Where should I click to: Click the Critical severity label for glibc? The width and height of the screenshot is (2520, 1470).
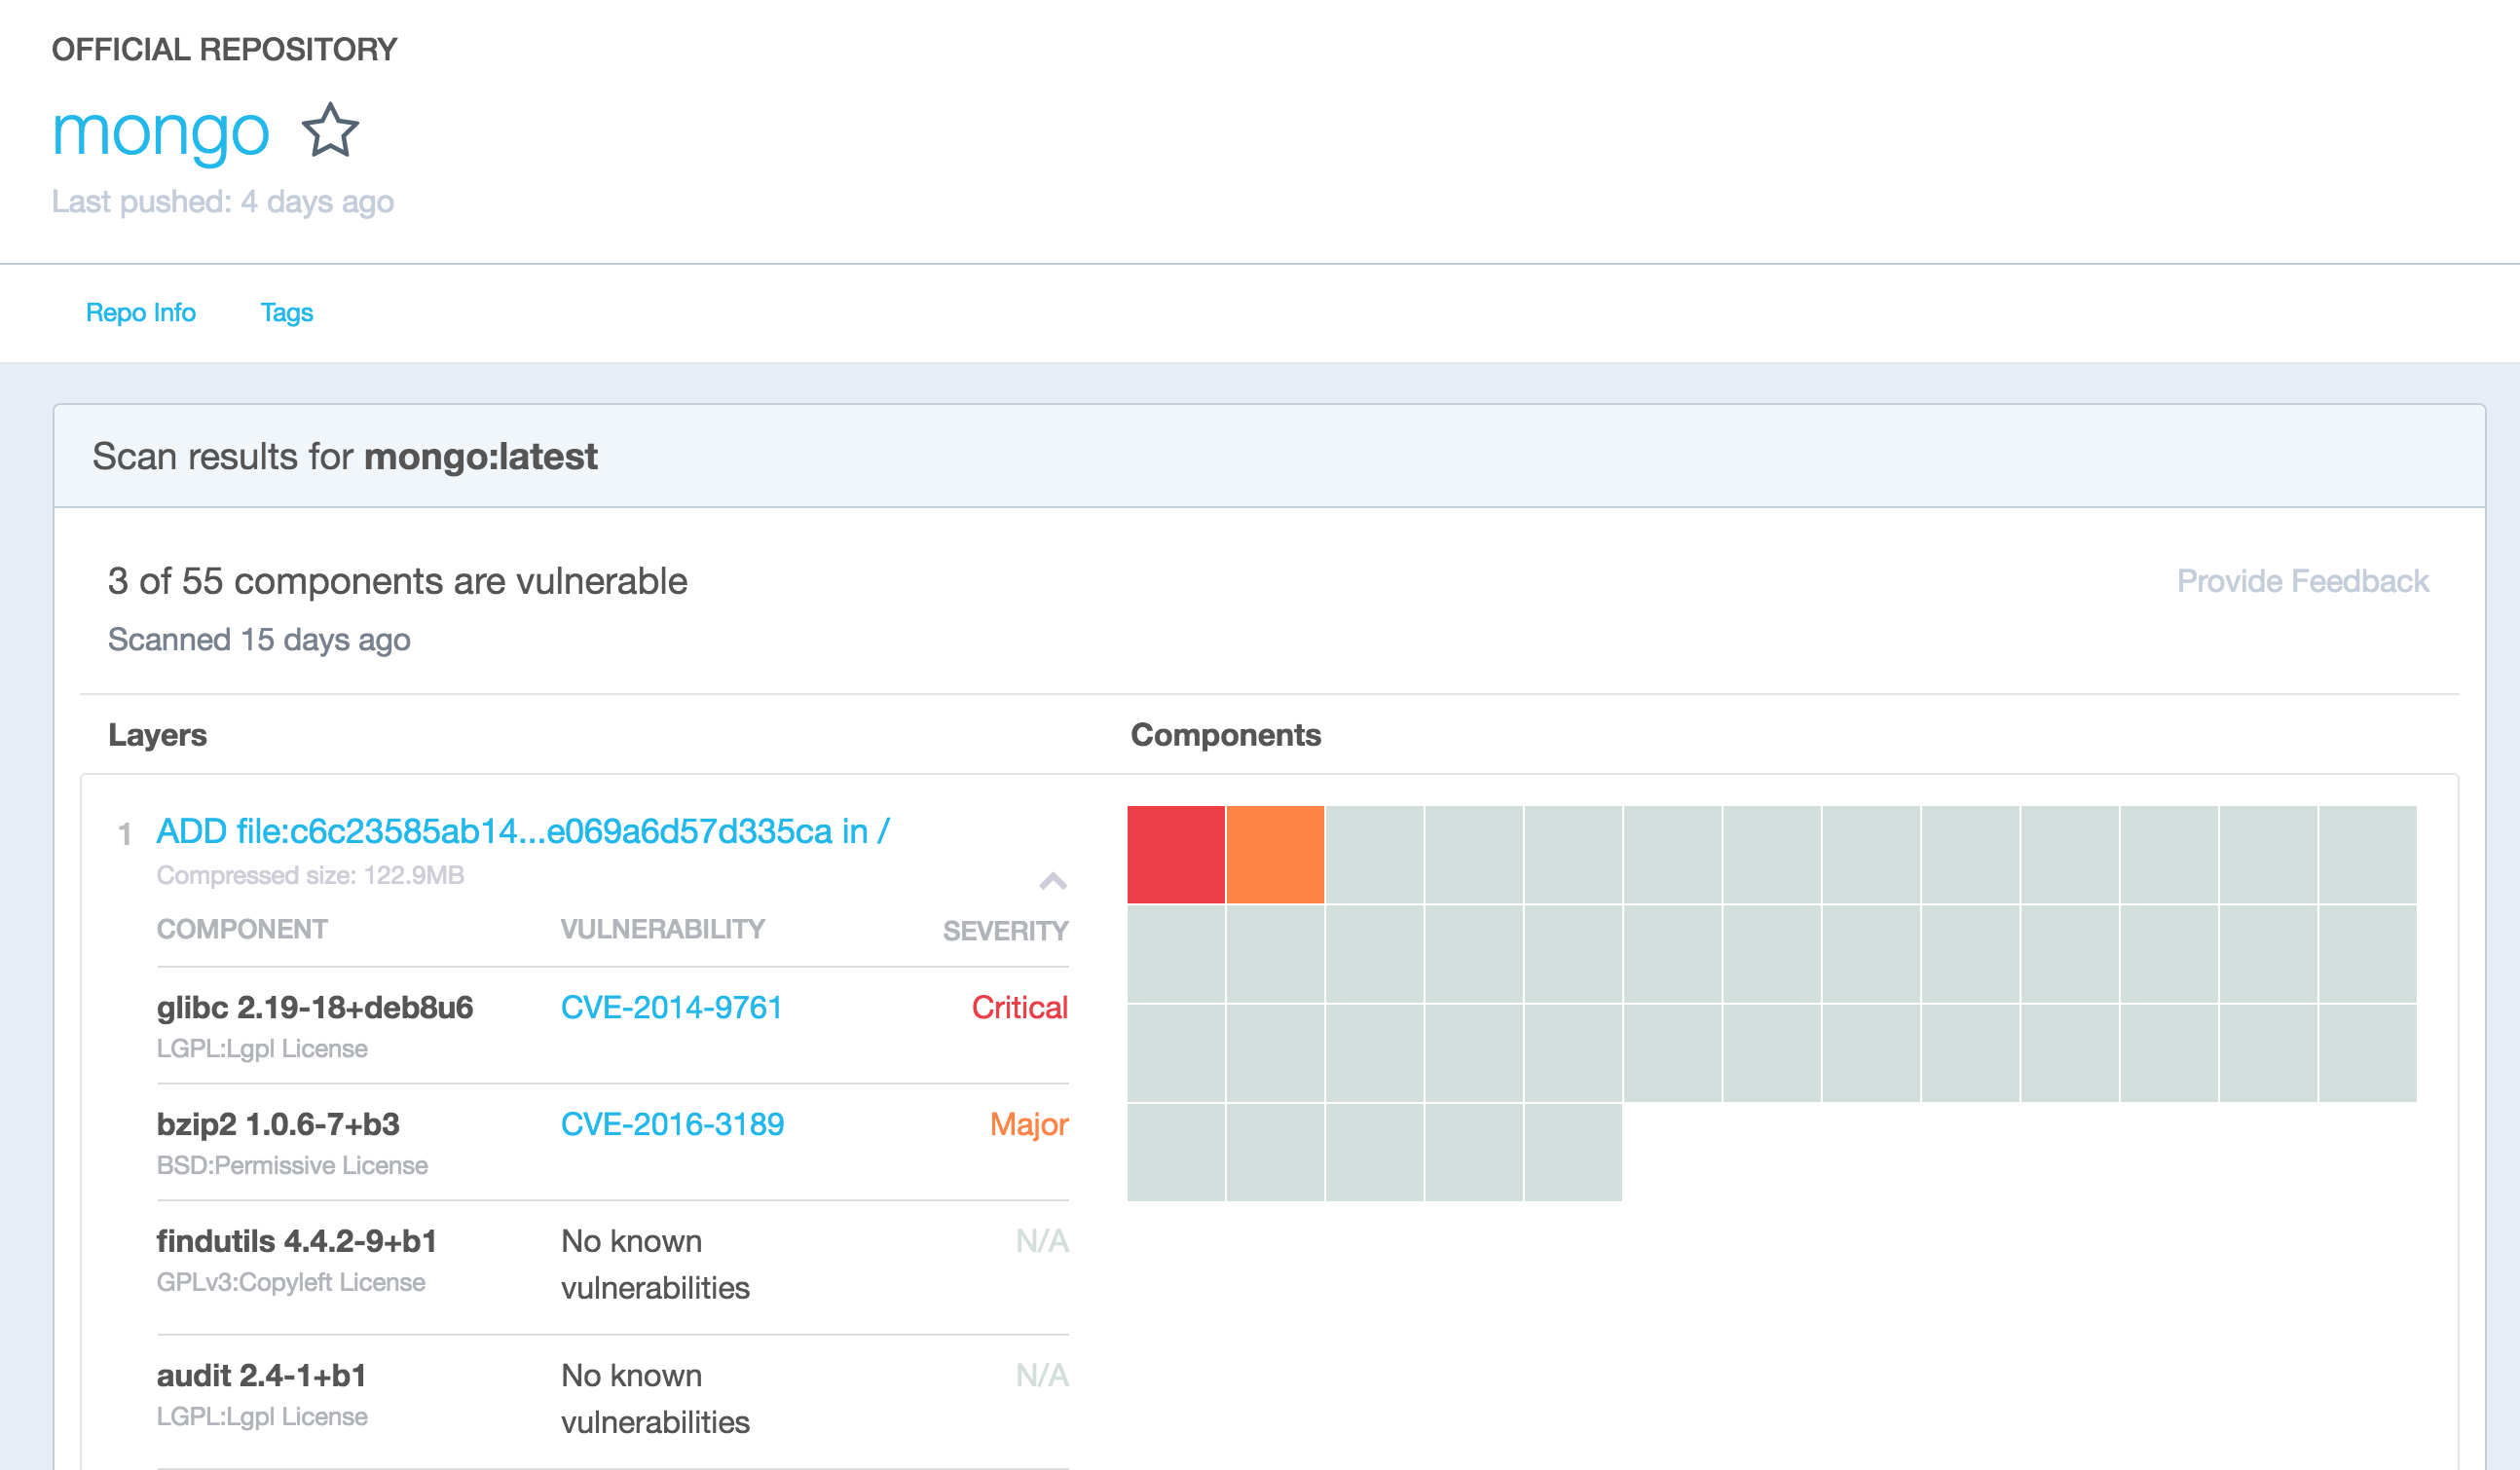[1019, 1008]
